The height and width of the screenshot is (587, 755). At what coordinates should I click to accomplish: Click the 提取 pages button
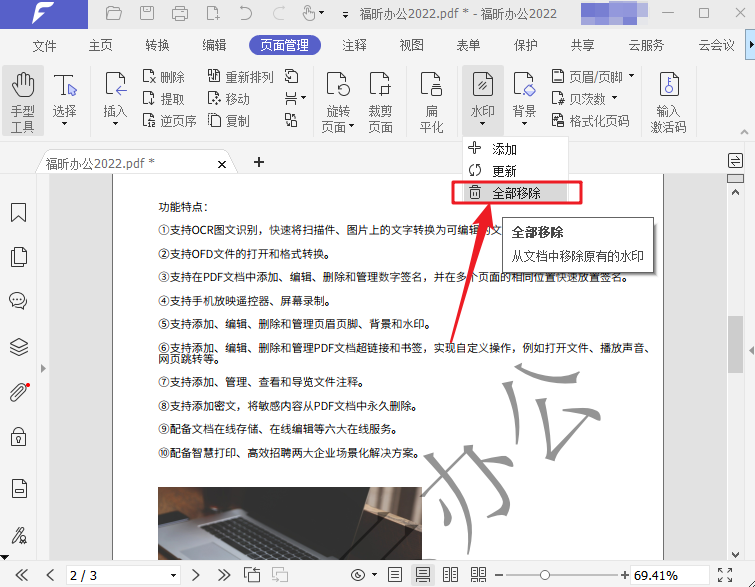point(164,99)
